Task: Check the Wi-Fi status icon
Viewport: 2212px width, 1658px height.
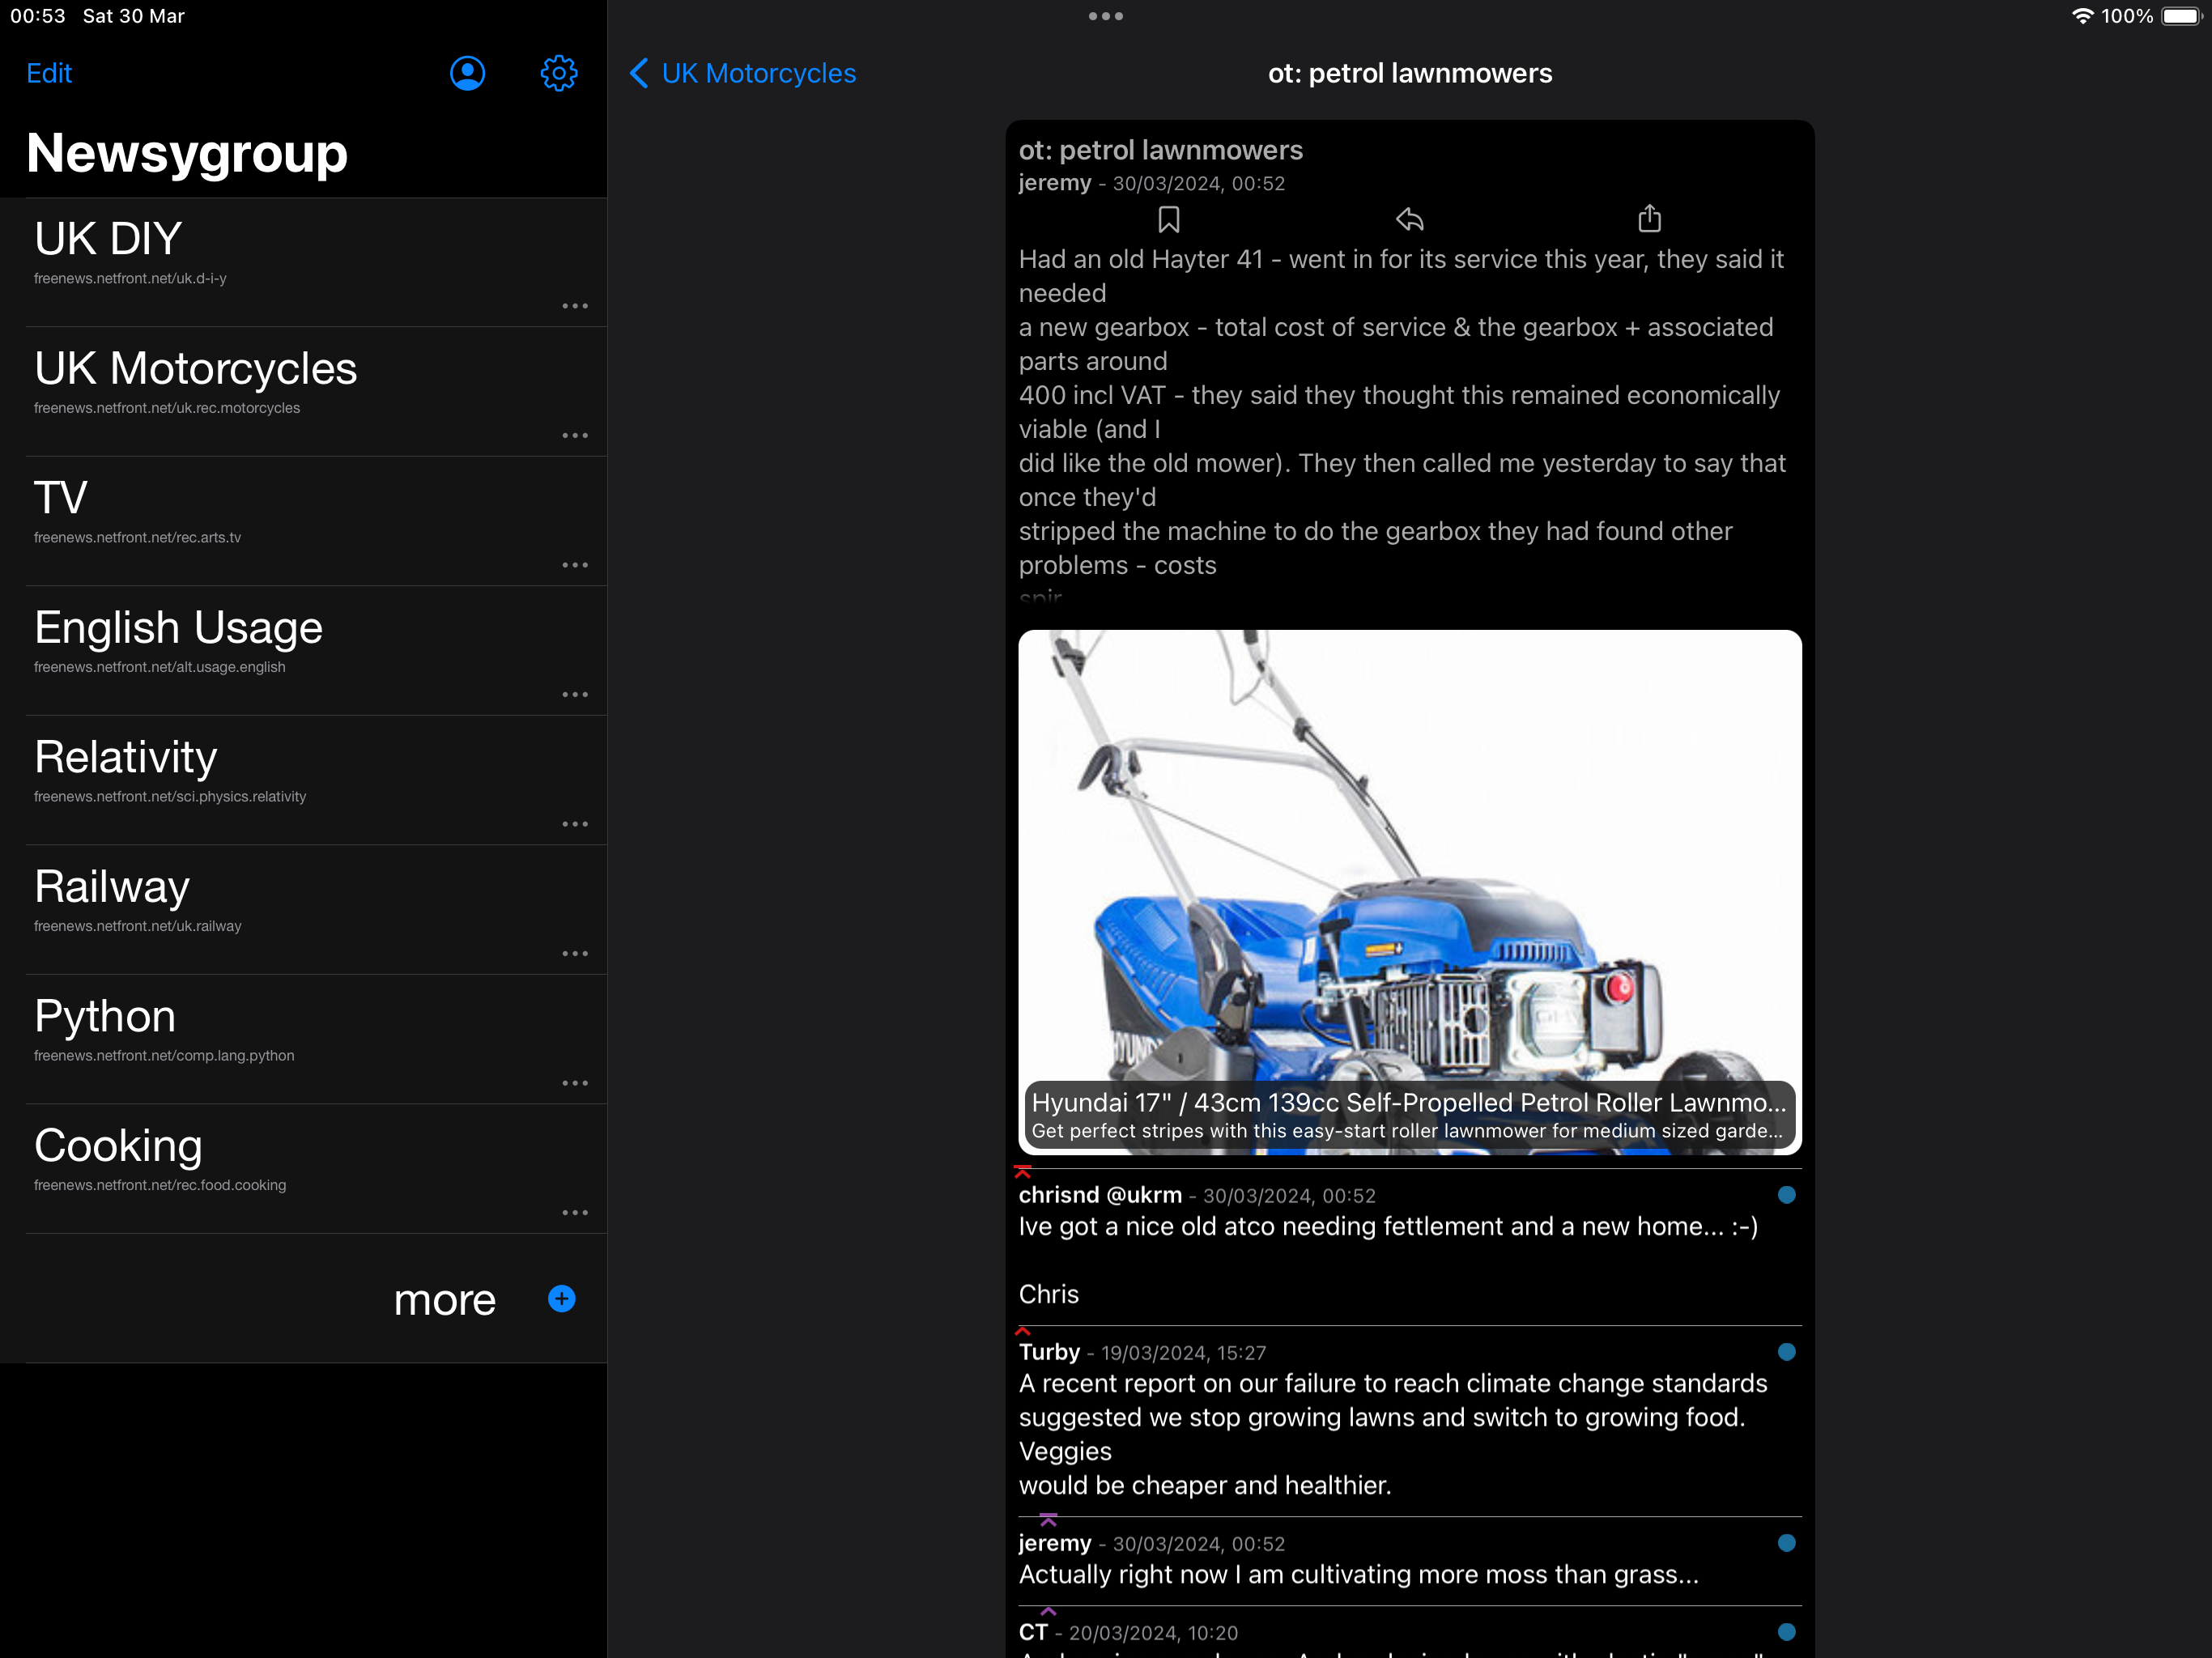Action: point(2082,16)
